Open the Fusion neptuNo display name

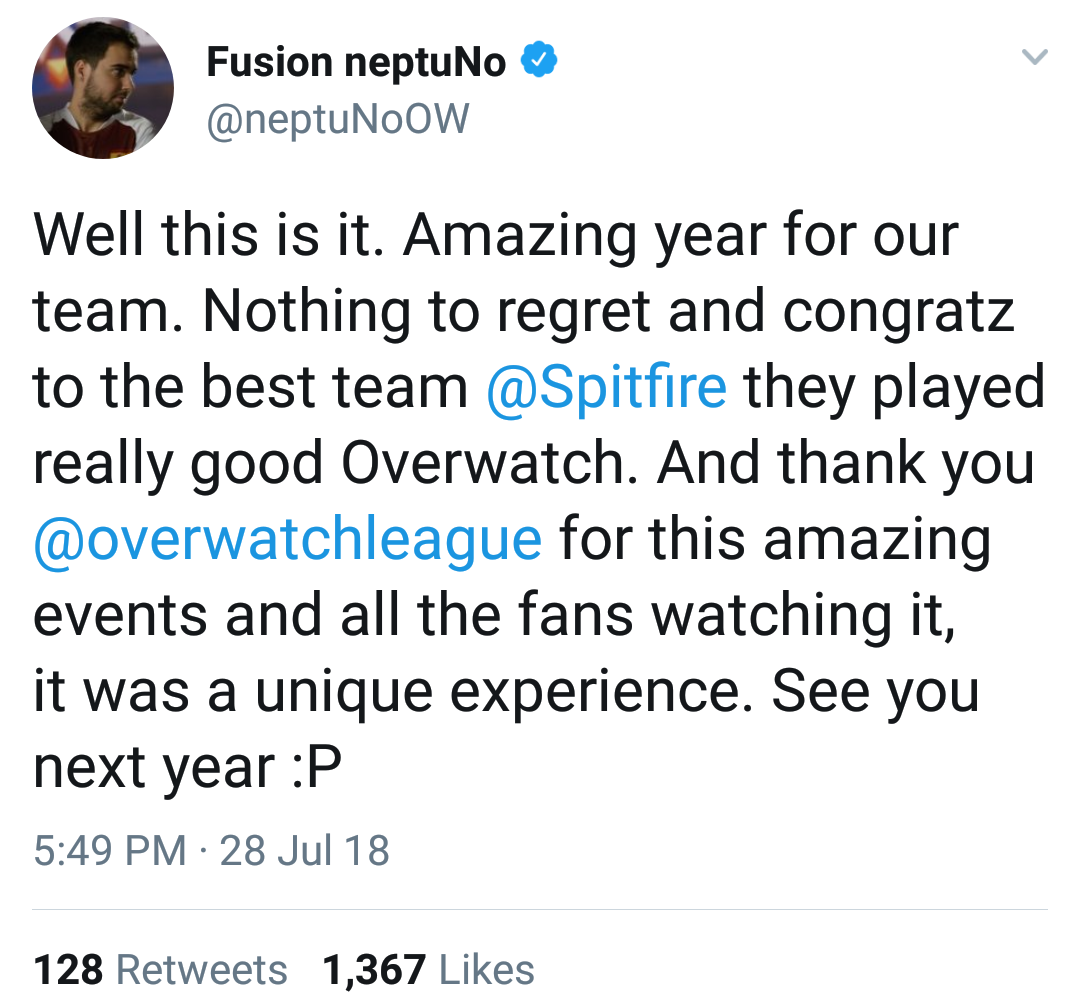(x=355, y=63)
